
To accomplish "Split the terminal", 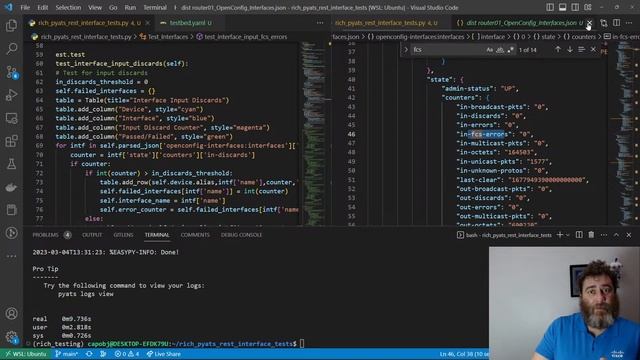I will click(x=579, y=235).
